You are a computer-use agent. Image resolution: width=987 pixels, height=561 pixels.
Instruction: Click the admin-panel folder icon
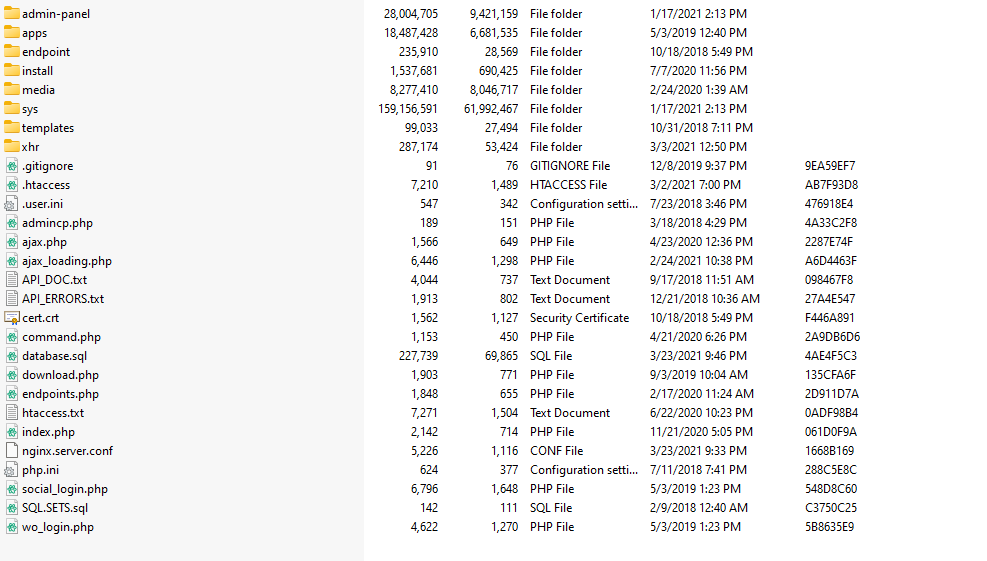[12, 14]
